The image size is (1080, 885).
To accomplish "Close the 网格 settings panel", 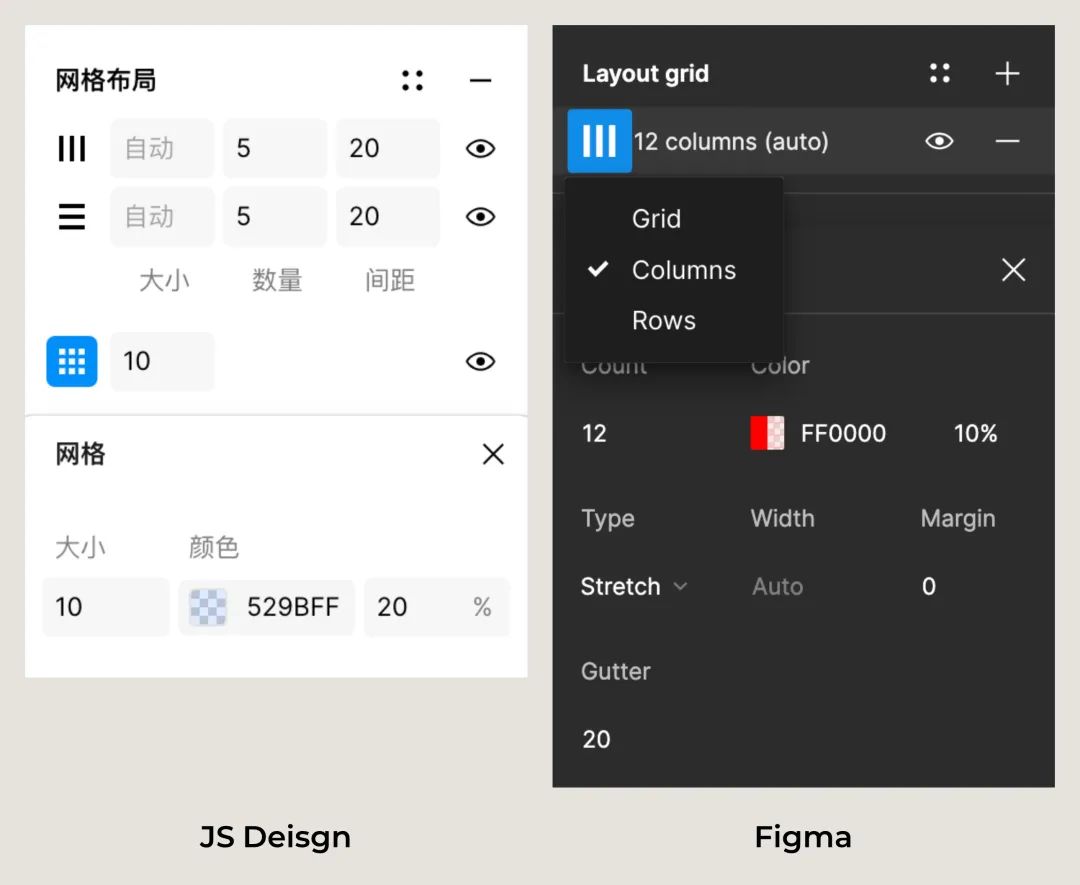I will pos(493,455).
